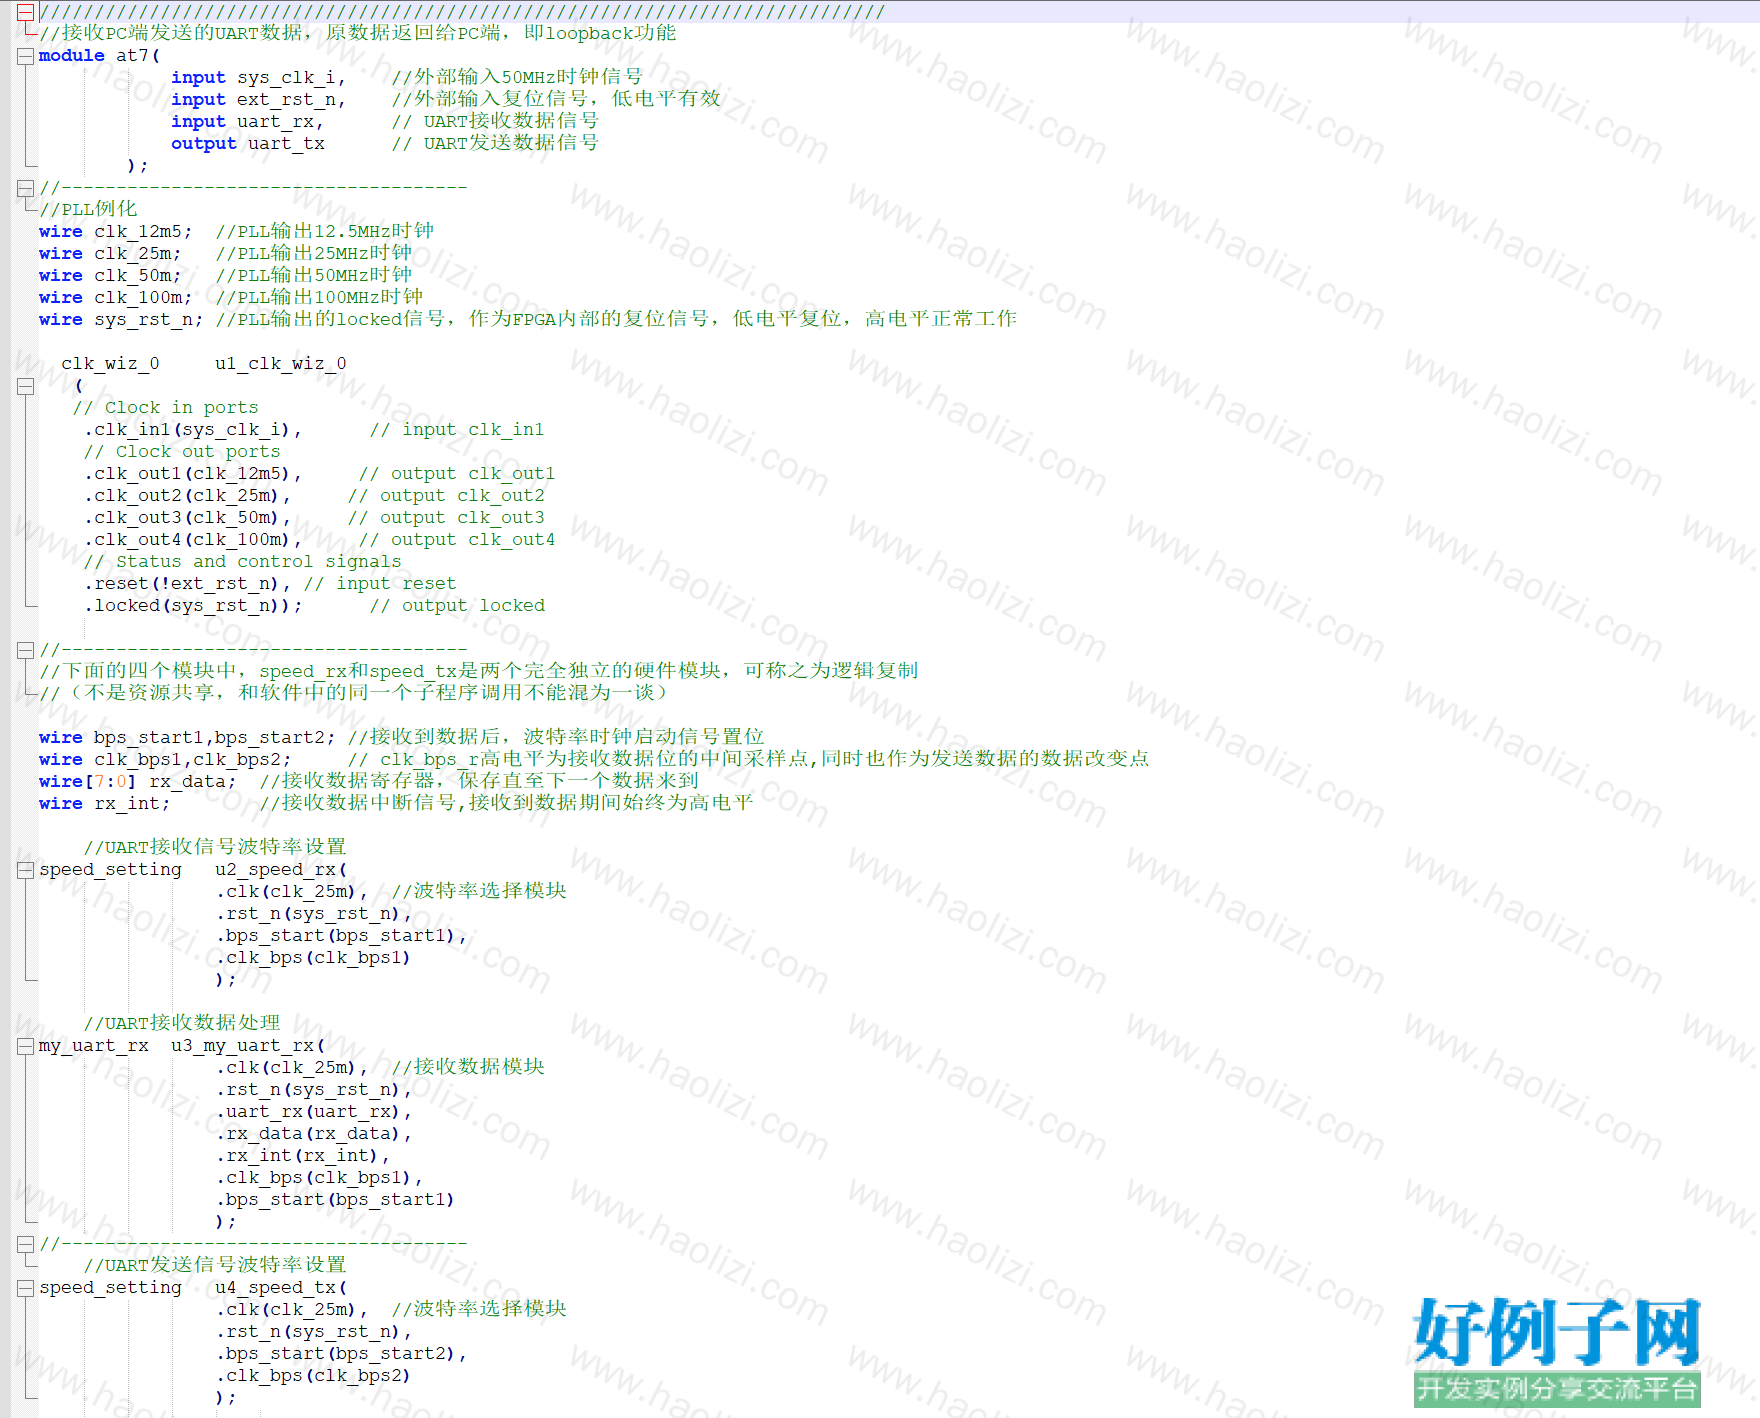Collapse the top slash comment block fold marker
The width and height of the screenshot is (1760, 1418).
pos(26,12)
